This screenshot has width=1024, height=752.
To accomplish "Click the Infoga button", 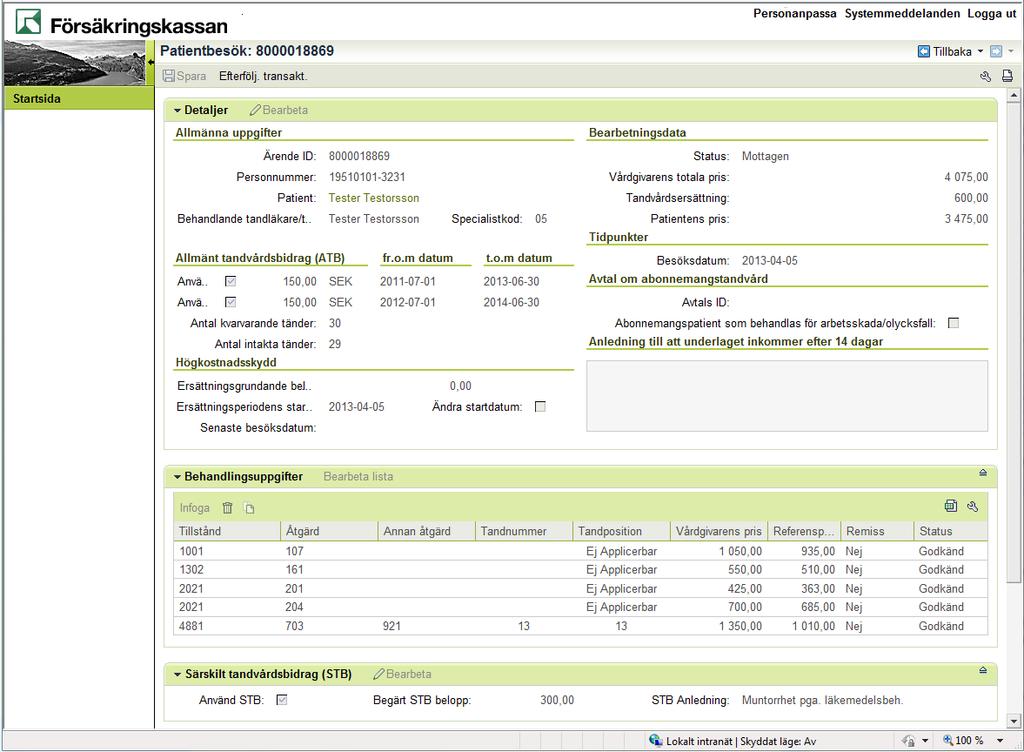I will [x=195, y=508].
